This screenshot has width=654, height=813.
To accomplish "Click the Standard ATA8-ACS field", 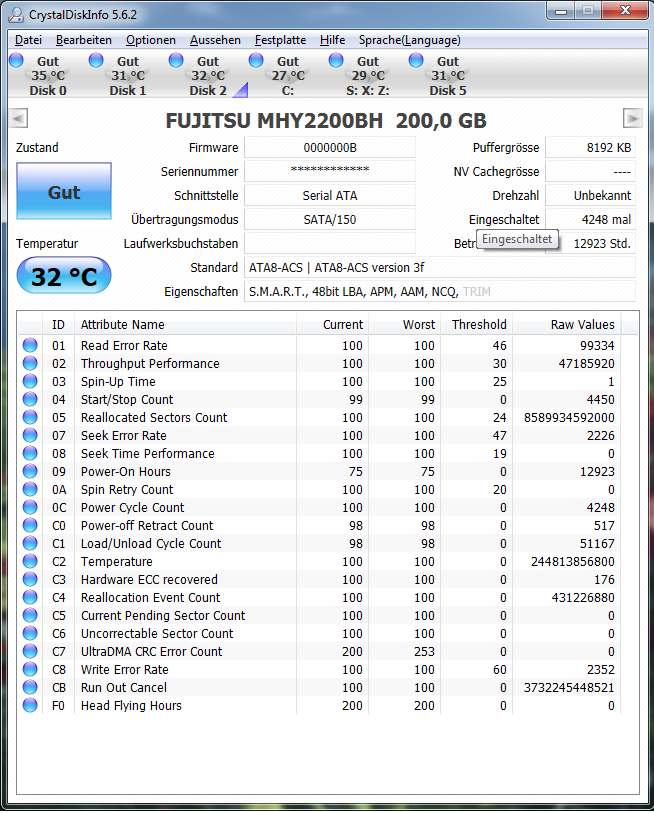I will (440, 268).
